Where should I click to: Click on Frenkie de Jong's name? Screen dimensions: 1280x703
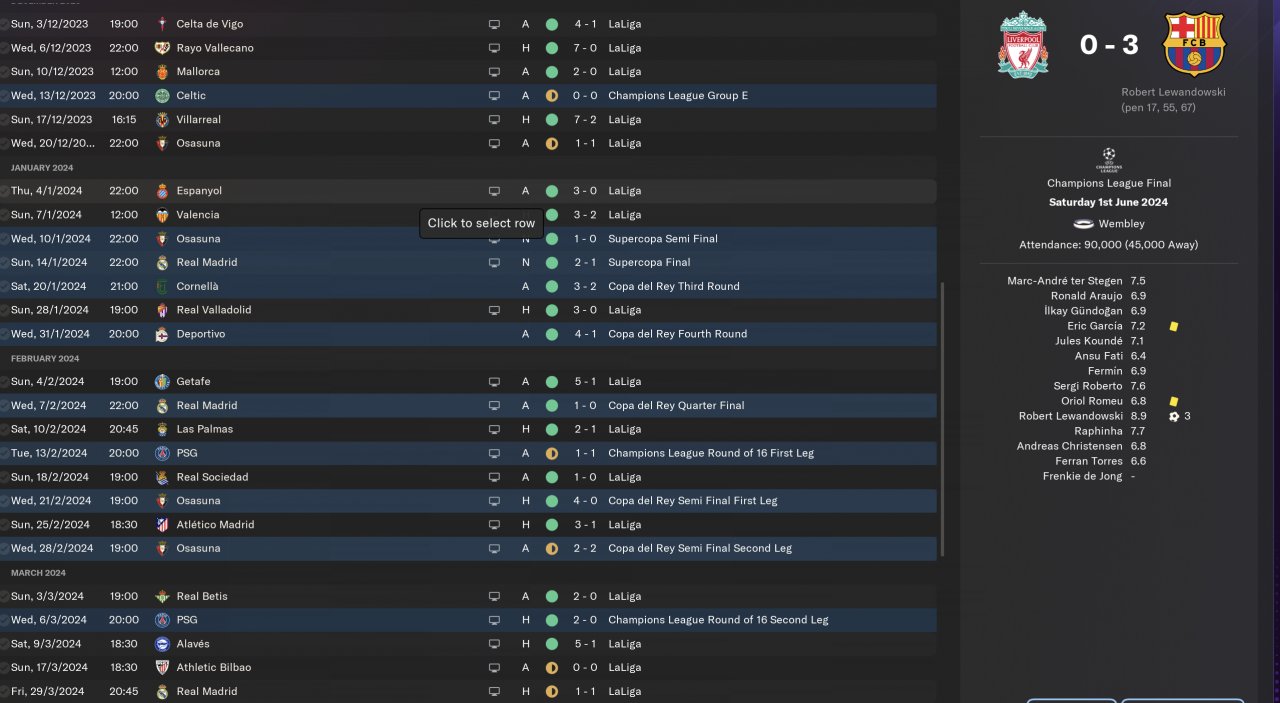(x=1083, y=476)
